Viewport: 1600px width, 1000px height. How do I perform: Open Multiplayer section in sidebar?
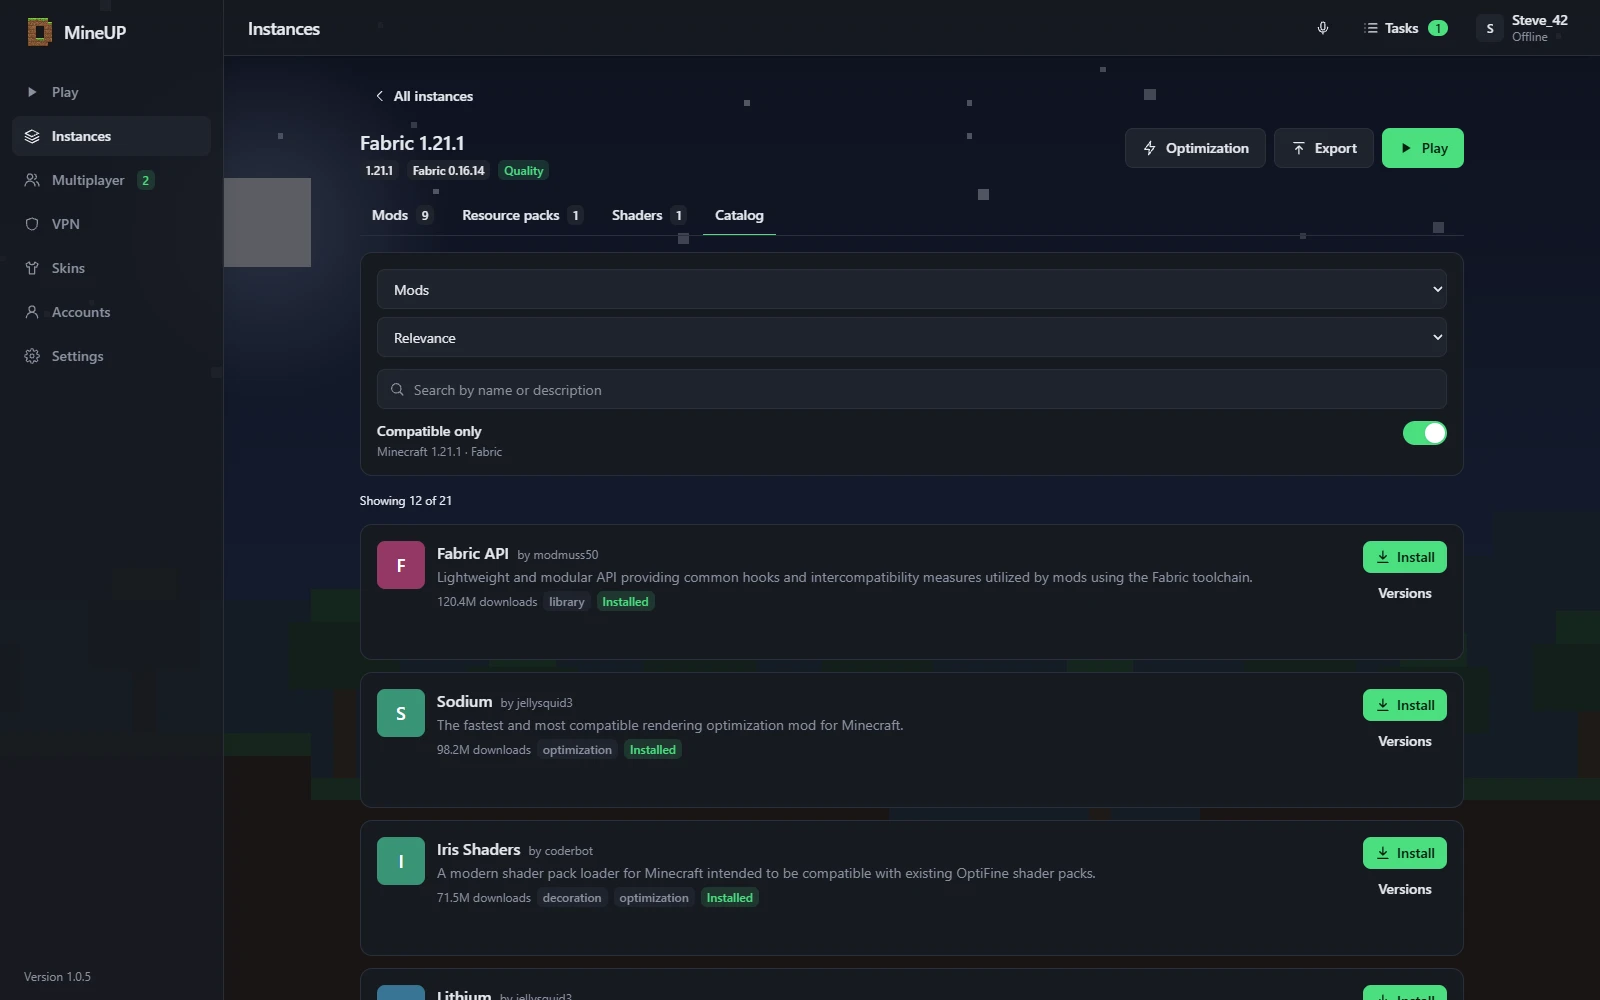click(x=111, y=180)
